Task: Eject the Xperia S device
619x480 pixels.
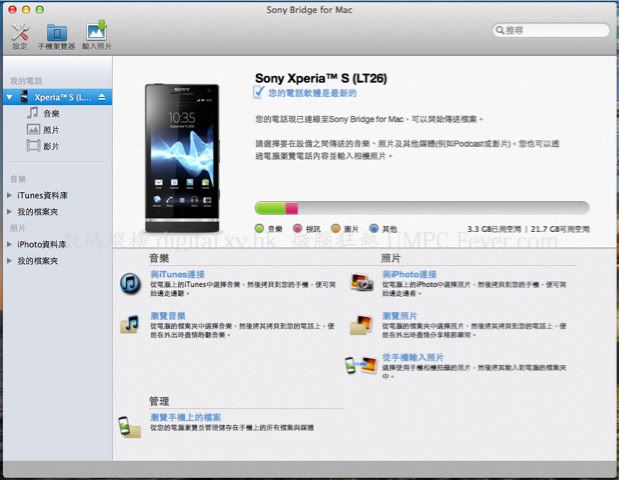Action: (x=102, y=97)
